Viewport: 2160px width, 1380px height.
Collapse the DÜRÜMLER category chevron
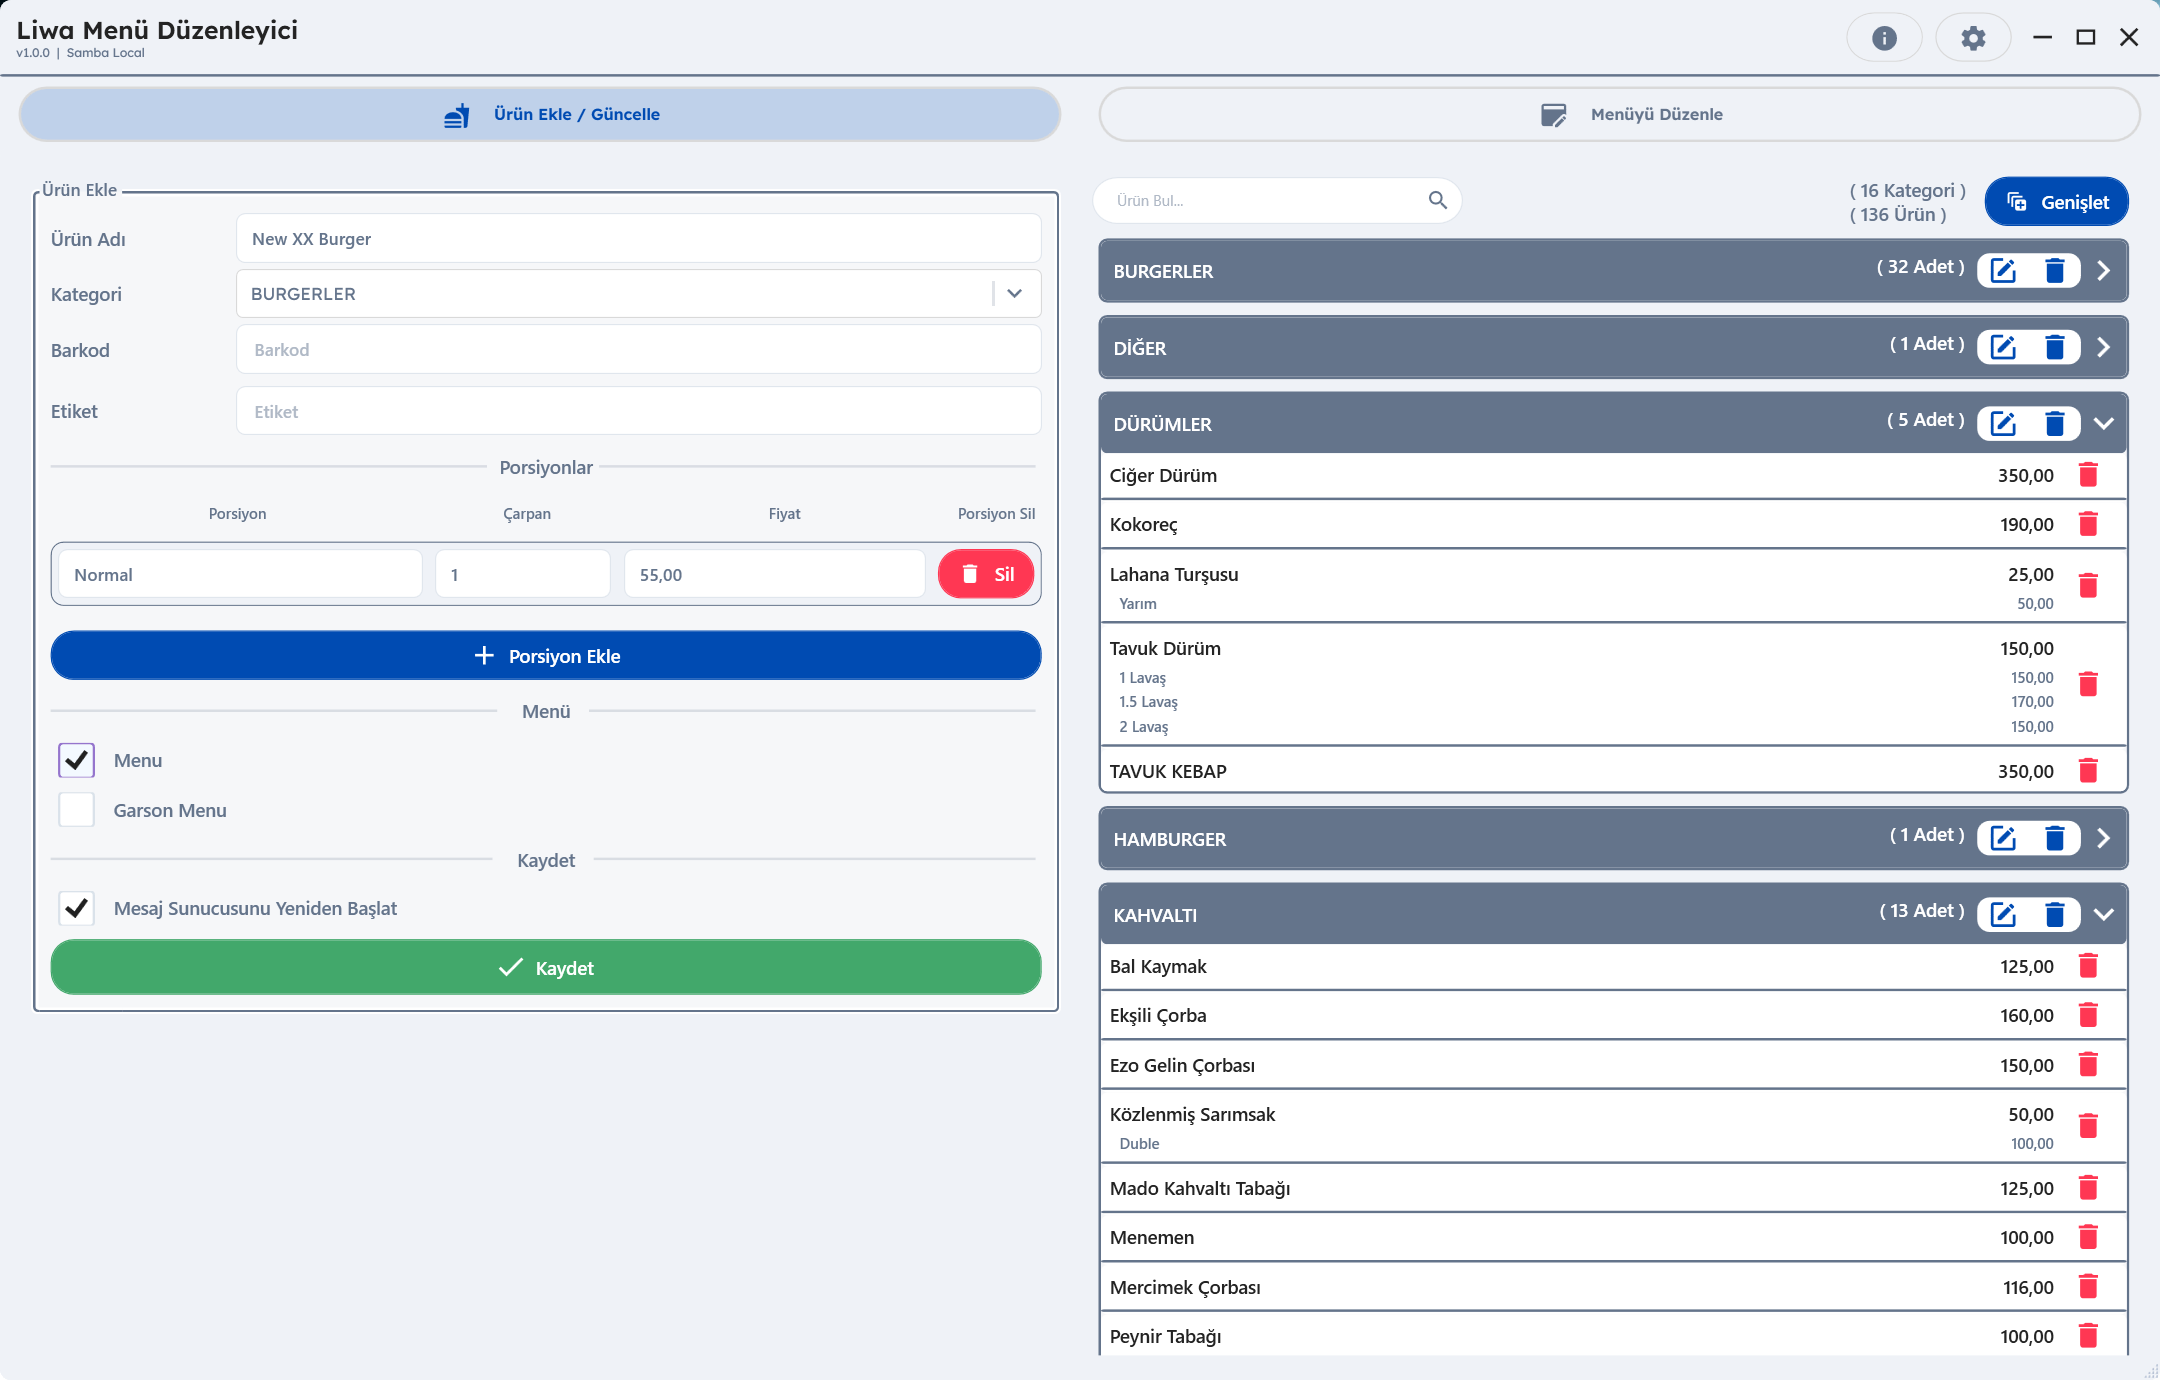click(2103, 424)
